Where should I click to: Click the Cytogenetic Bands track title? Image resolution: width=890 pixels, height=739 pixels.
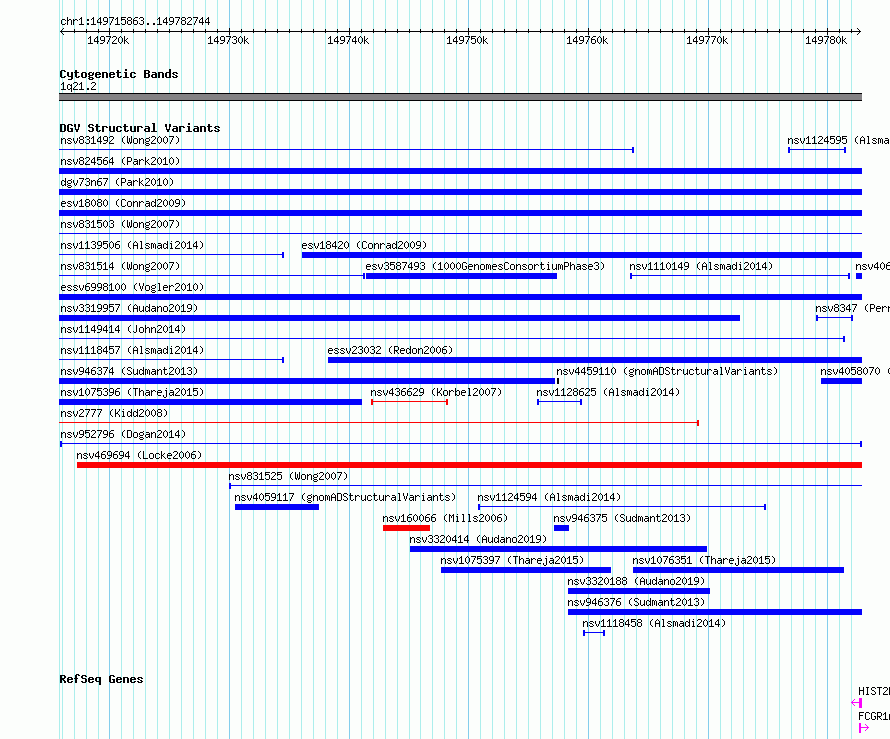tap(119, 74)
